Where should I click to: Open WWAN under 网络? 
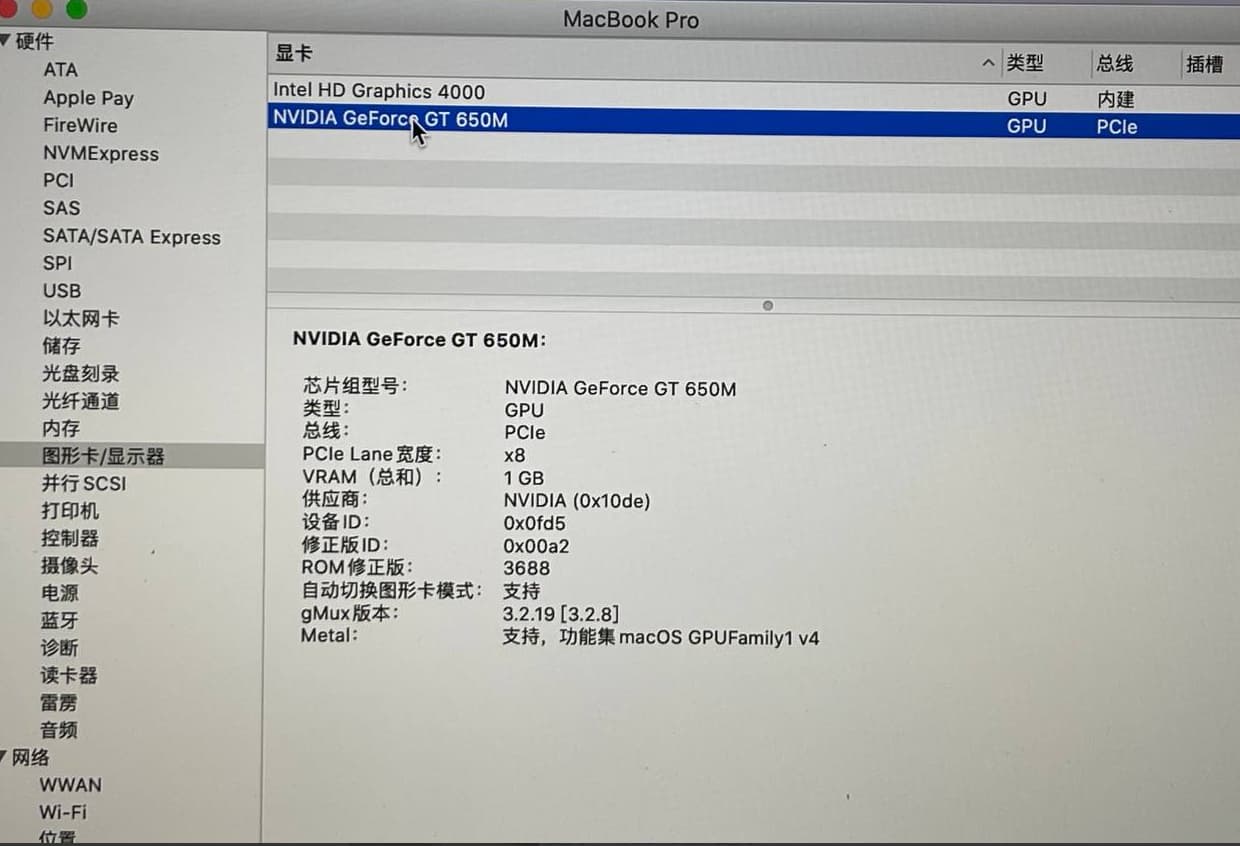tap(70, 785)
